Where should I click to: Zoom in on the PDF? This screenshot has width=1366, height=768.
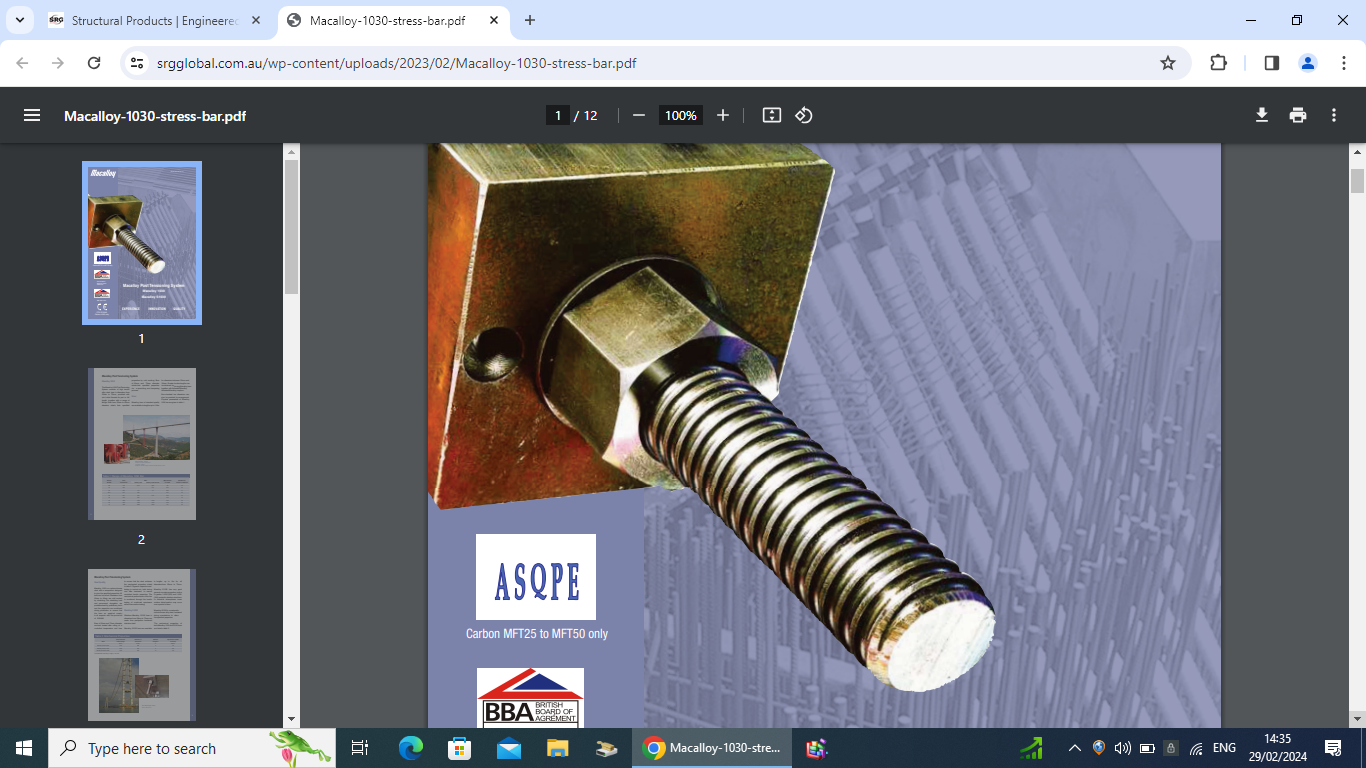(723, 115)
